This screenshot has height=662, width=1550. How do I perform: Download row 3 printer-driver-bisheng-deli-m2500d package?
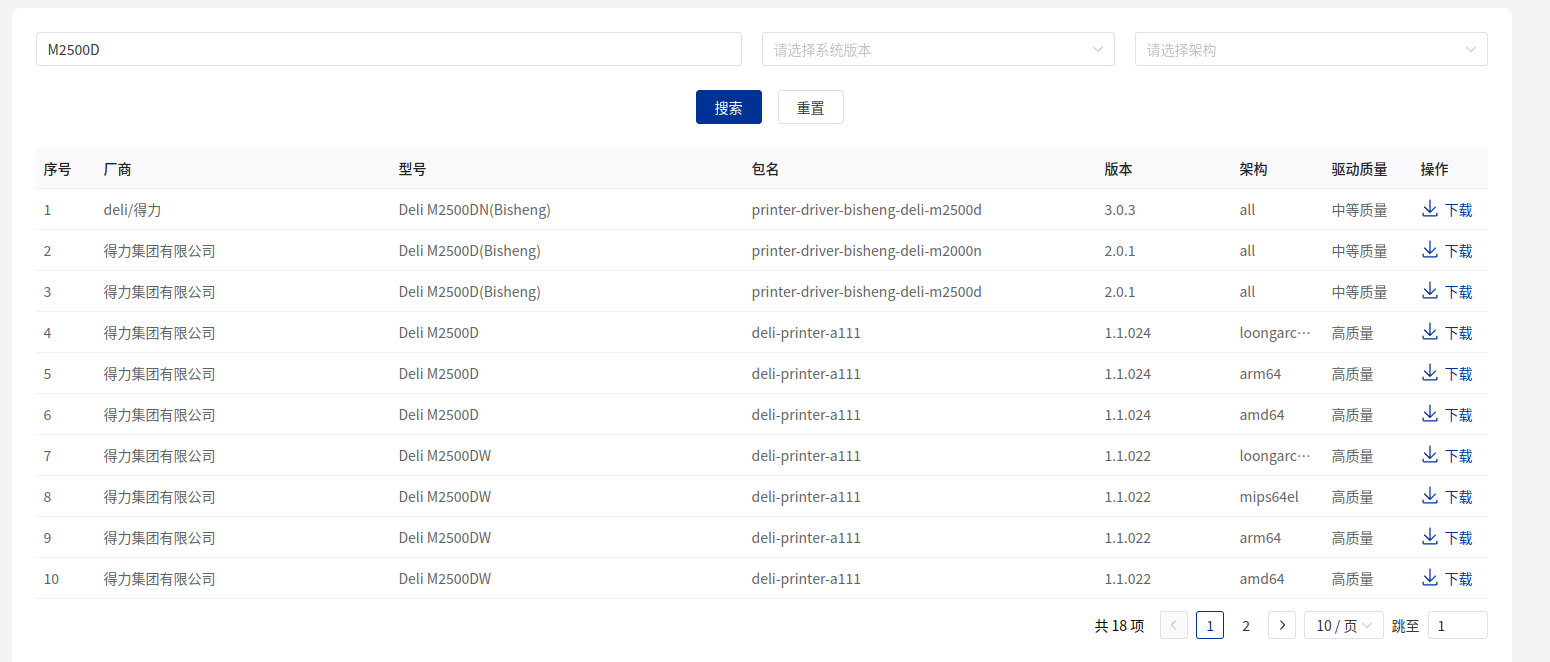coord(1447,292)
